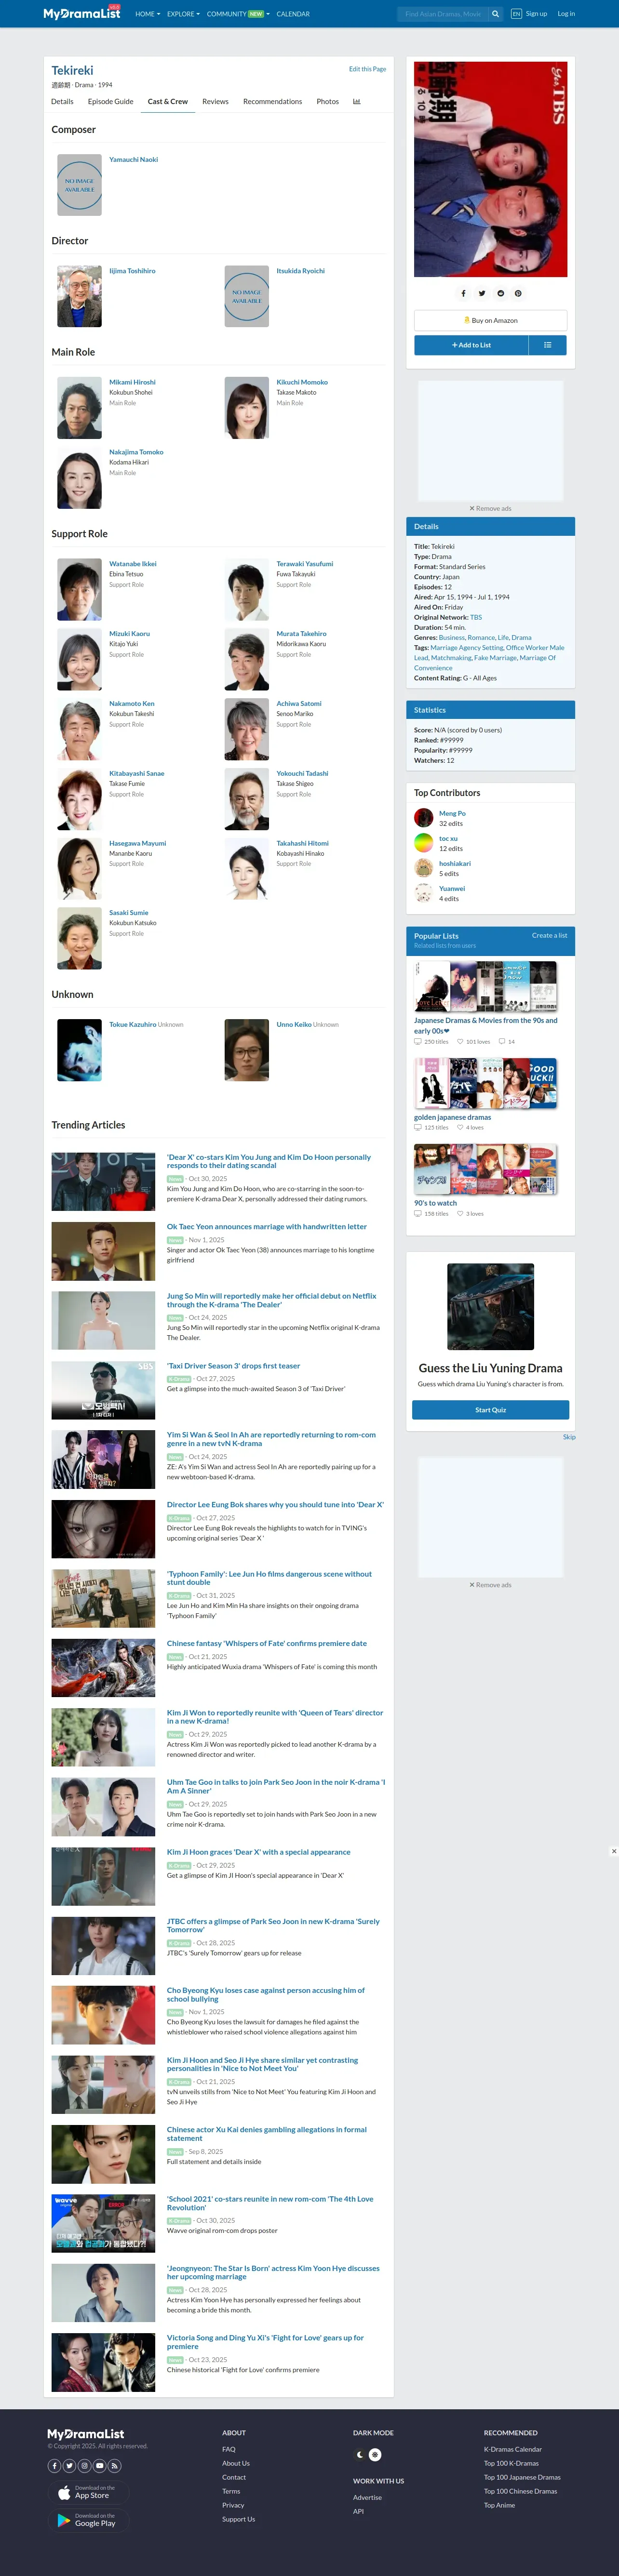
Task: Close the floating ad with the X
Action: 614,1851
